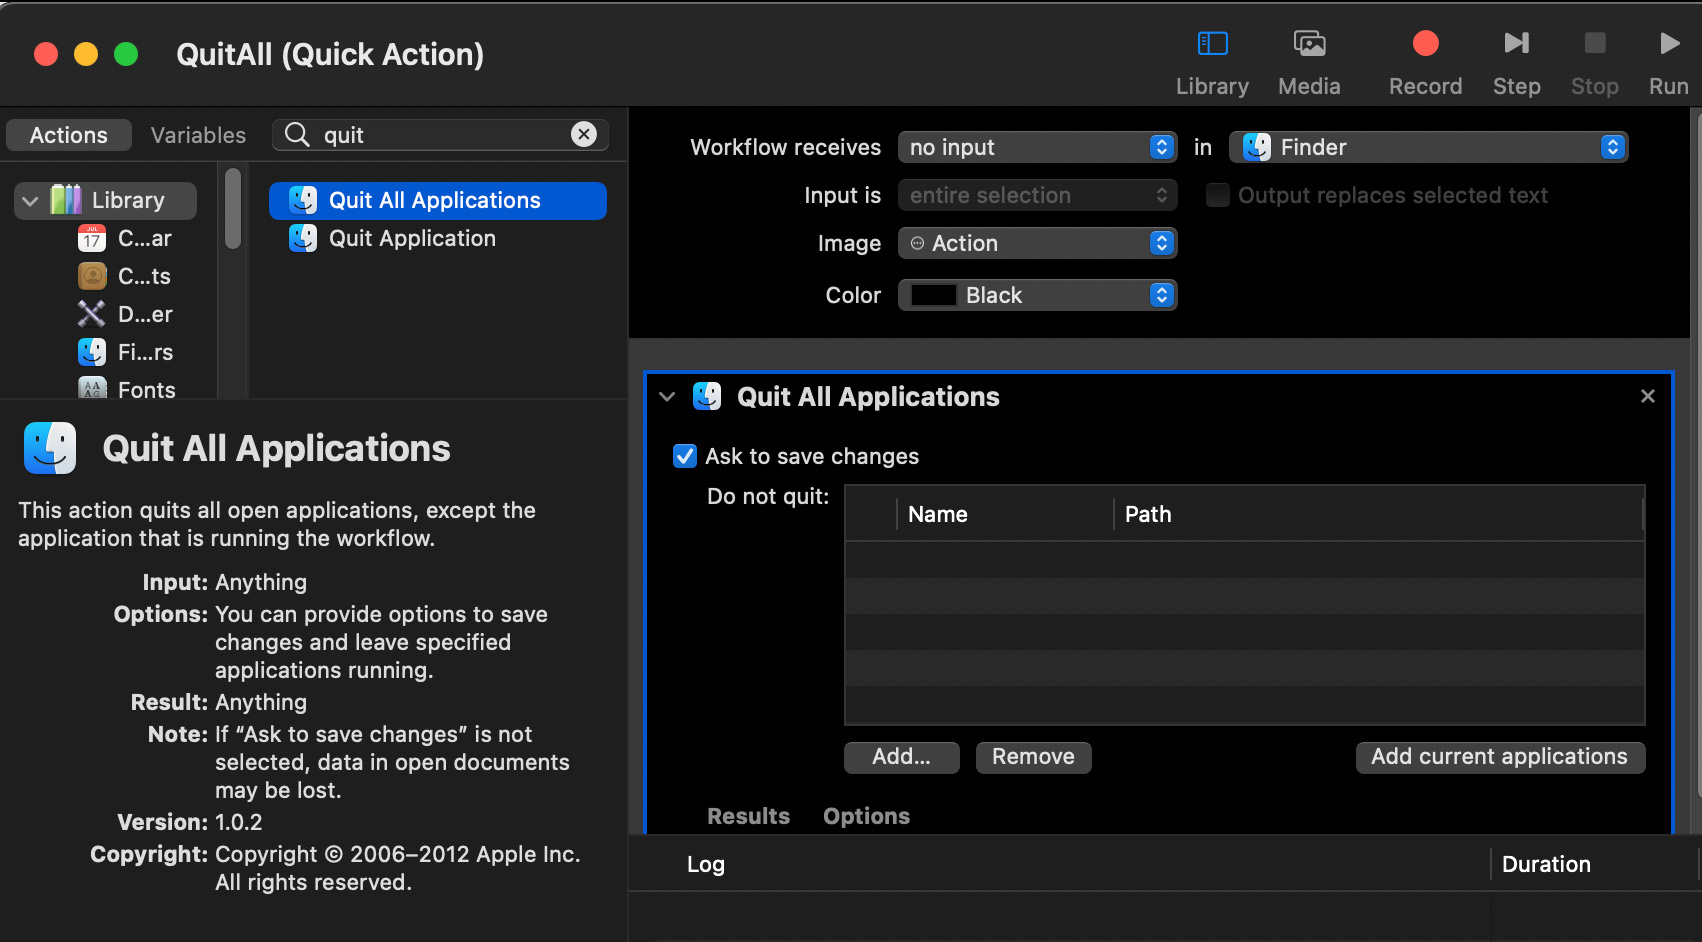
Task: Select Quit Application in the results list
Action: [x=412, y=238]
